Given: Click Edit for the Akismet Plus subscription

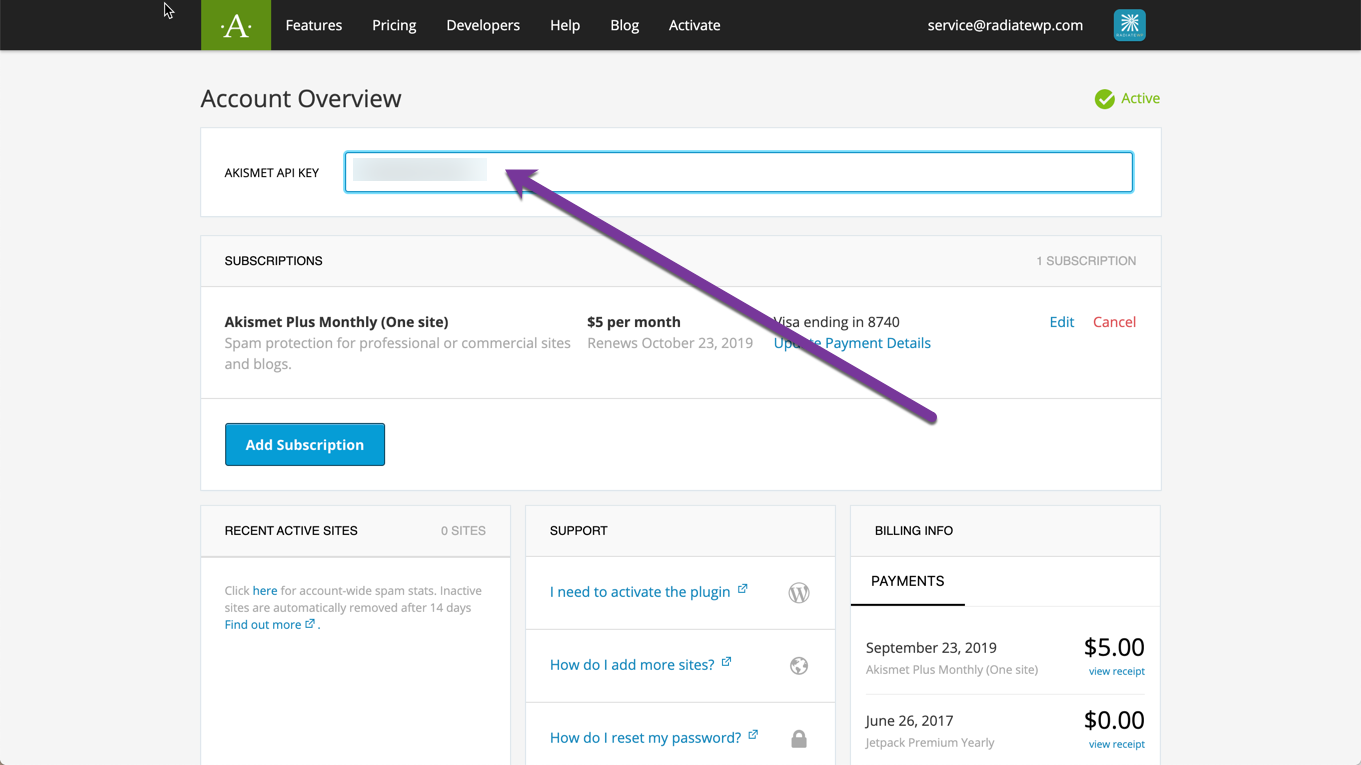Looking at the screenshot, I should point(1062,322).
